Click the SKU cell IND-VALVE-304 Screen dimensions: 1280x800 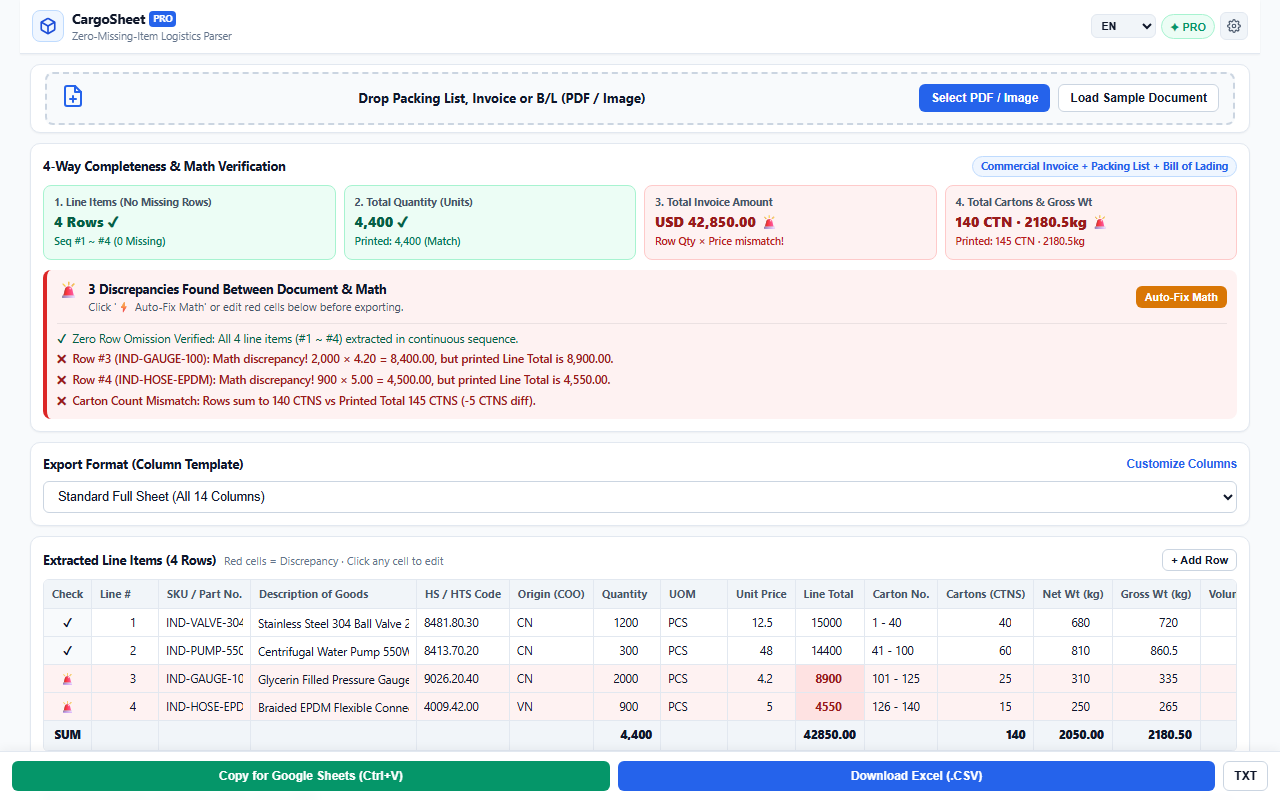coord(204,622)
